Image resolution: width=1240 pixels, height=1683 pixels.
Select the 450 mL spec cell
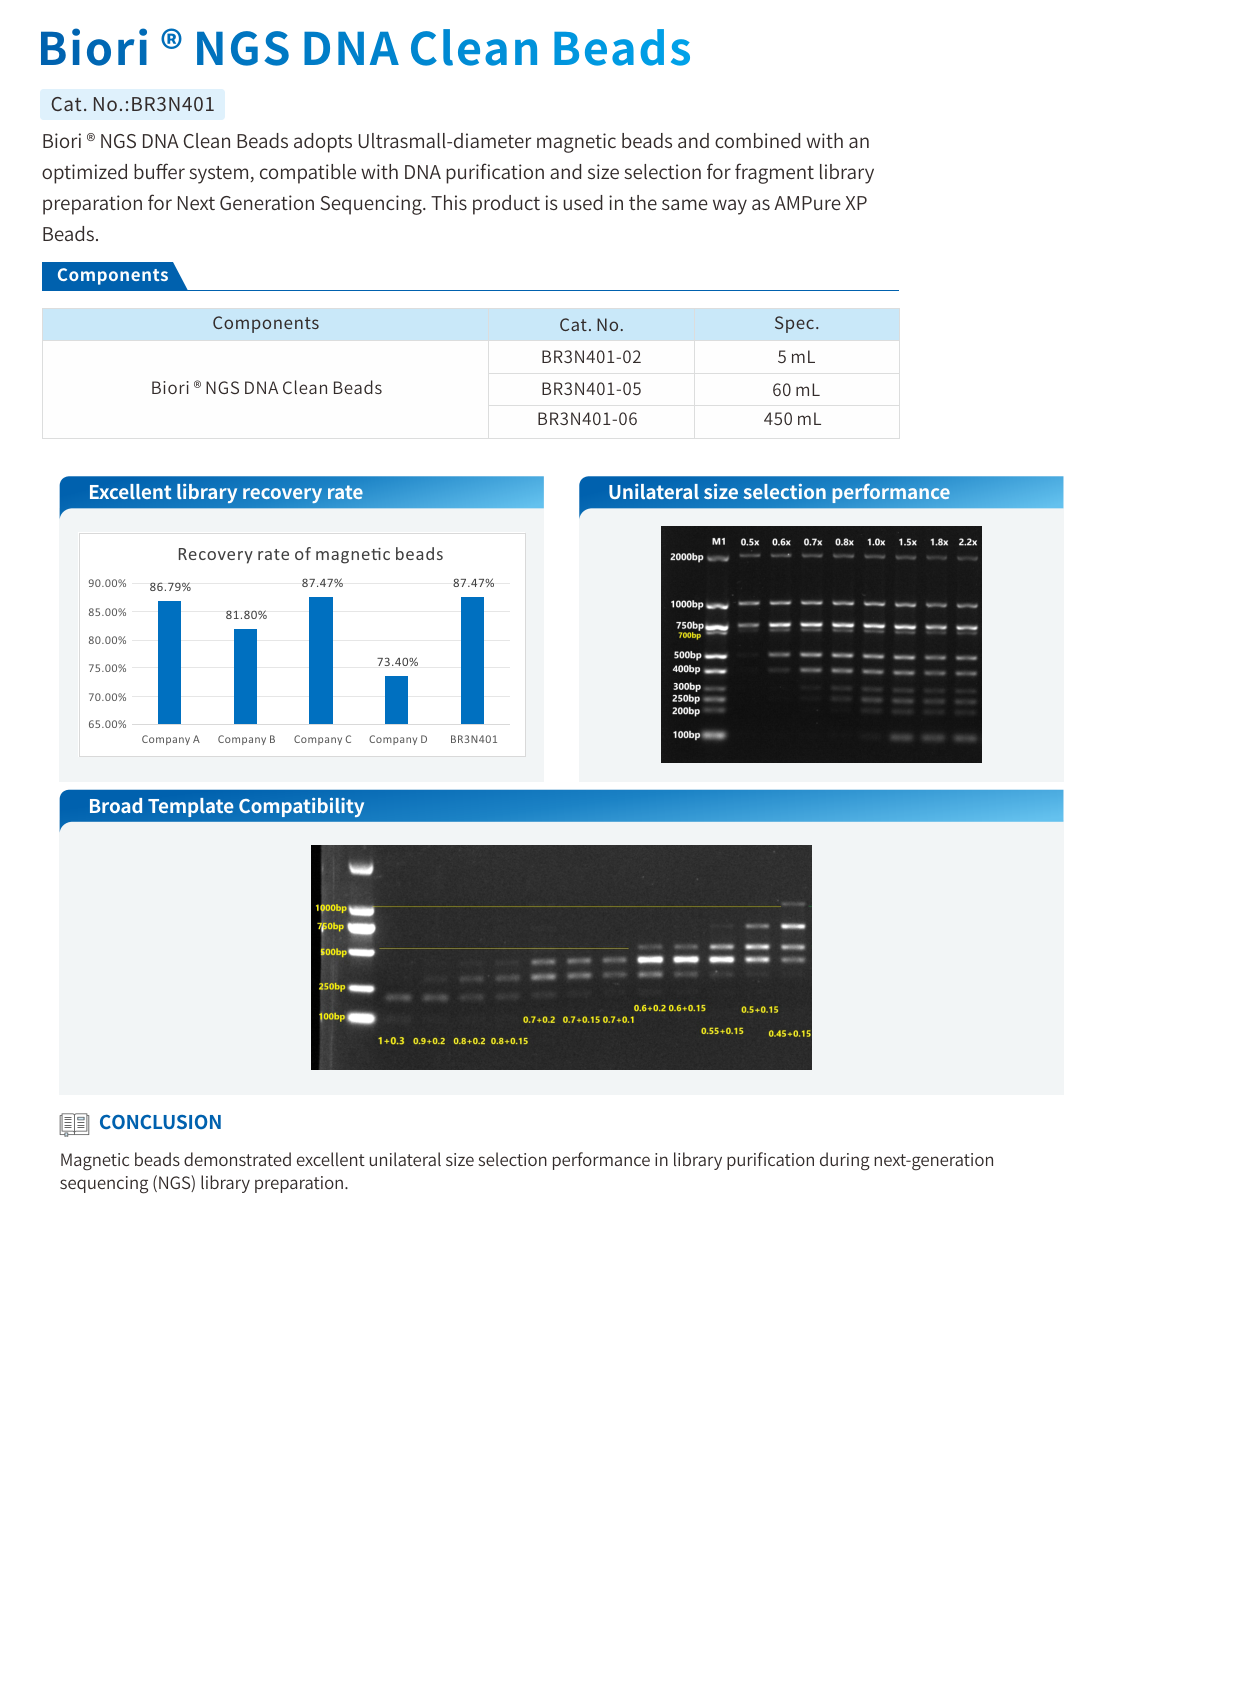792,420
